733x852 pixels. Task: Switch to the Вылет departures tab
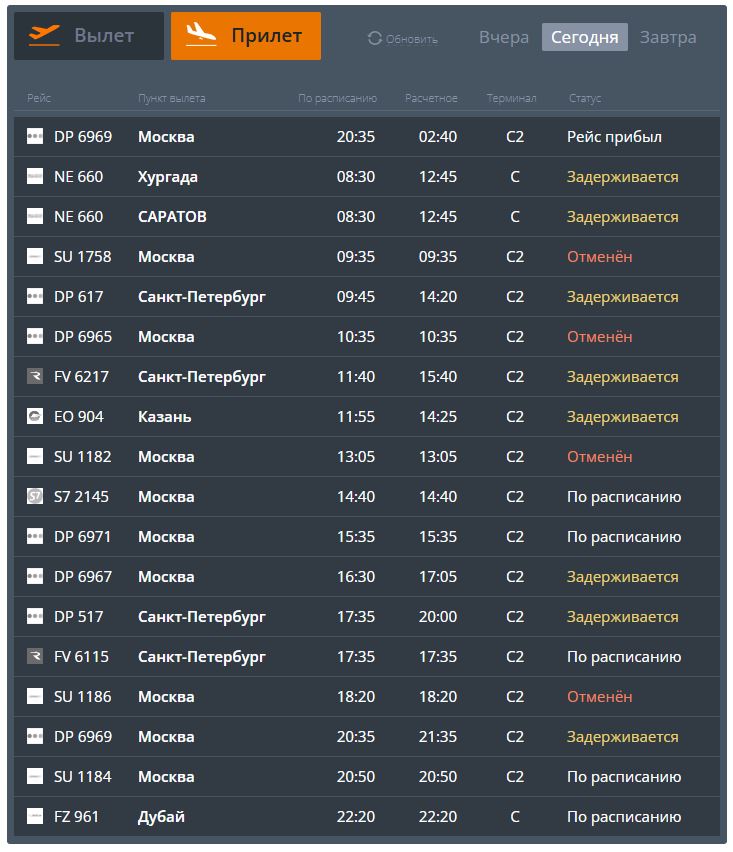[x=89, y=36]
